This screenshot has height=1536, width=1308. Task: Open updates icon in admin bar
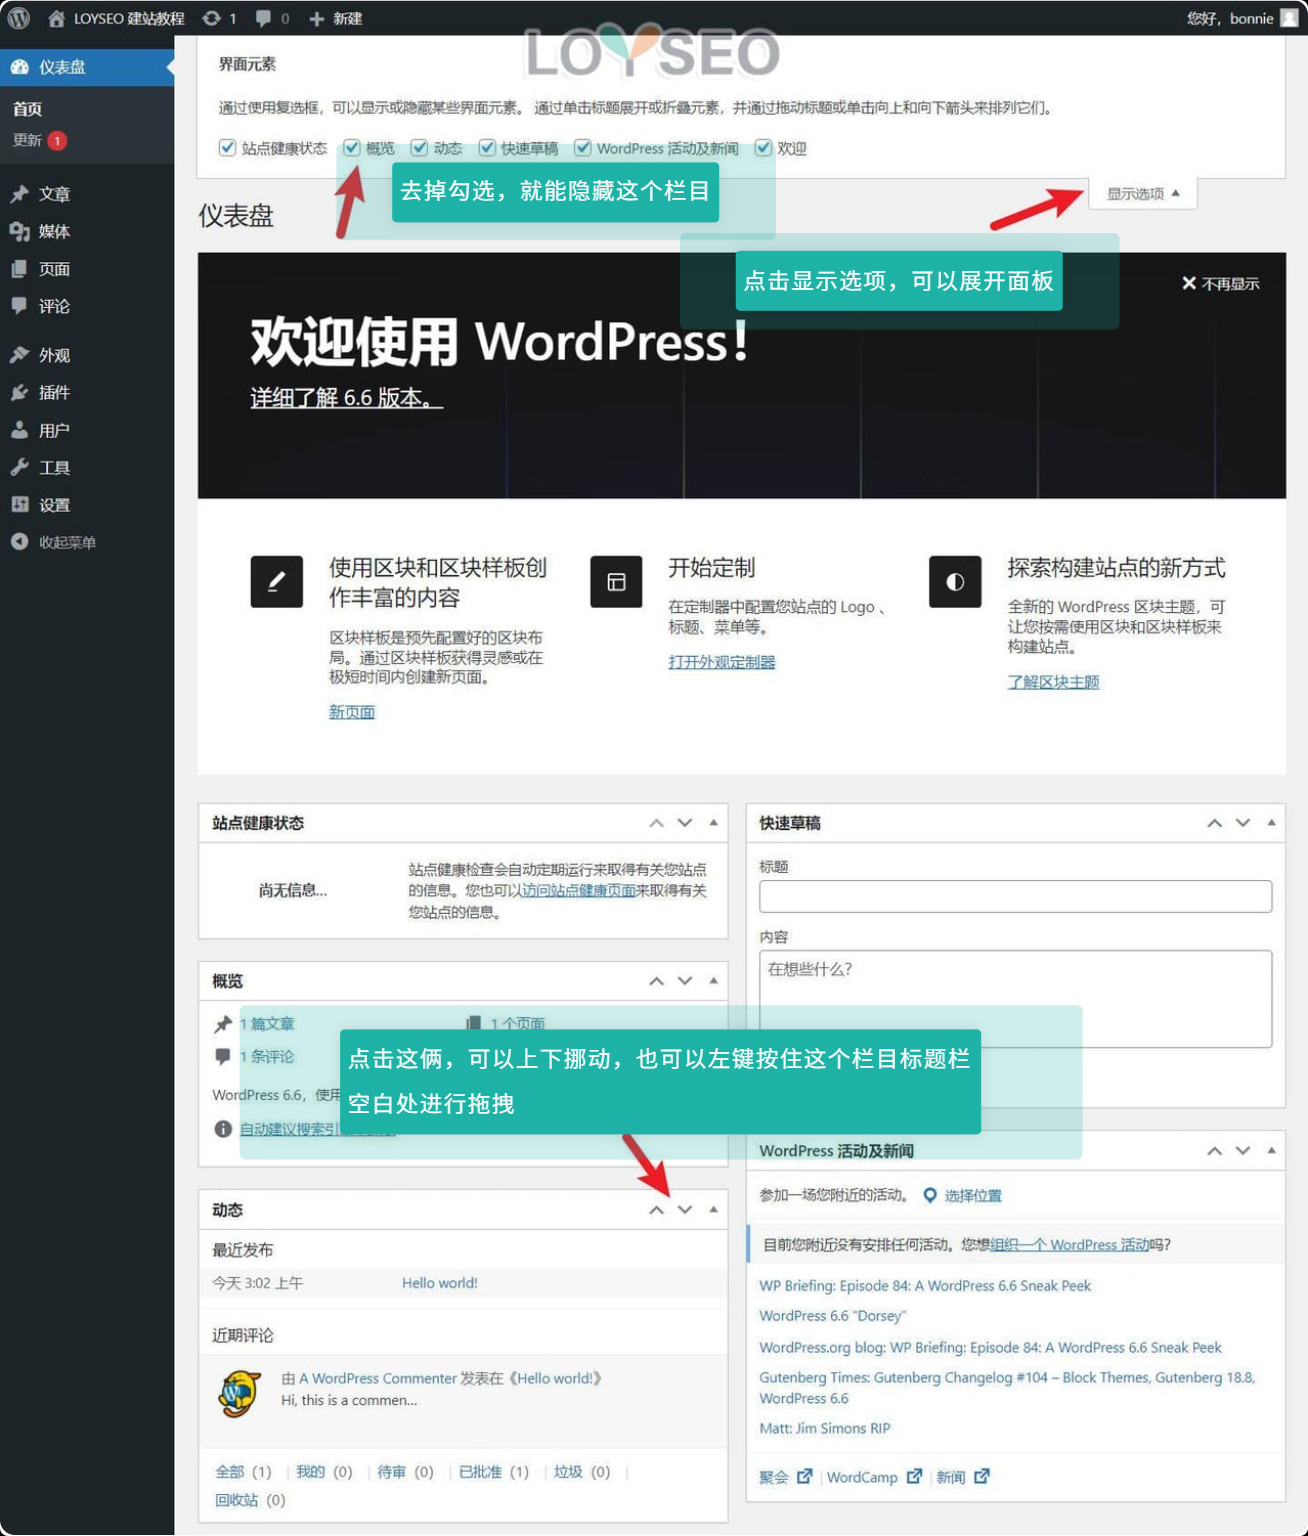[219, 18]
